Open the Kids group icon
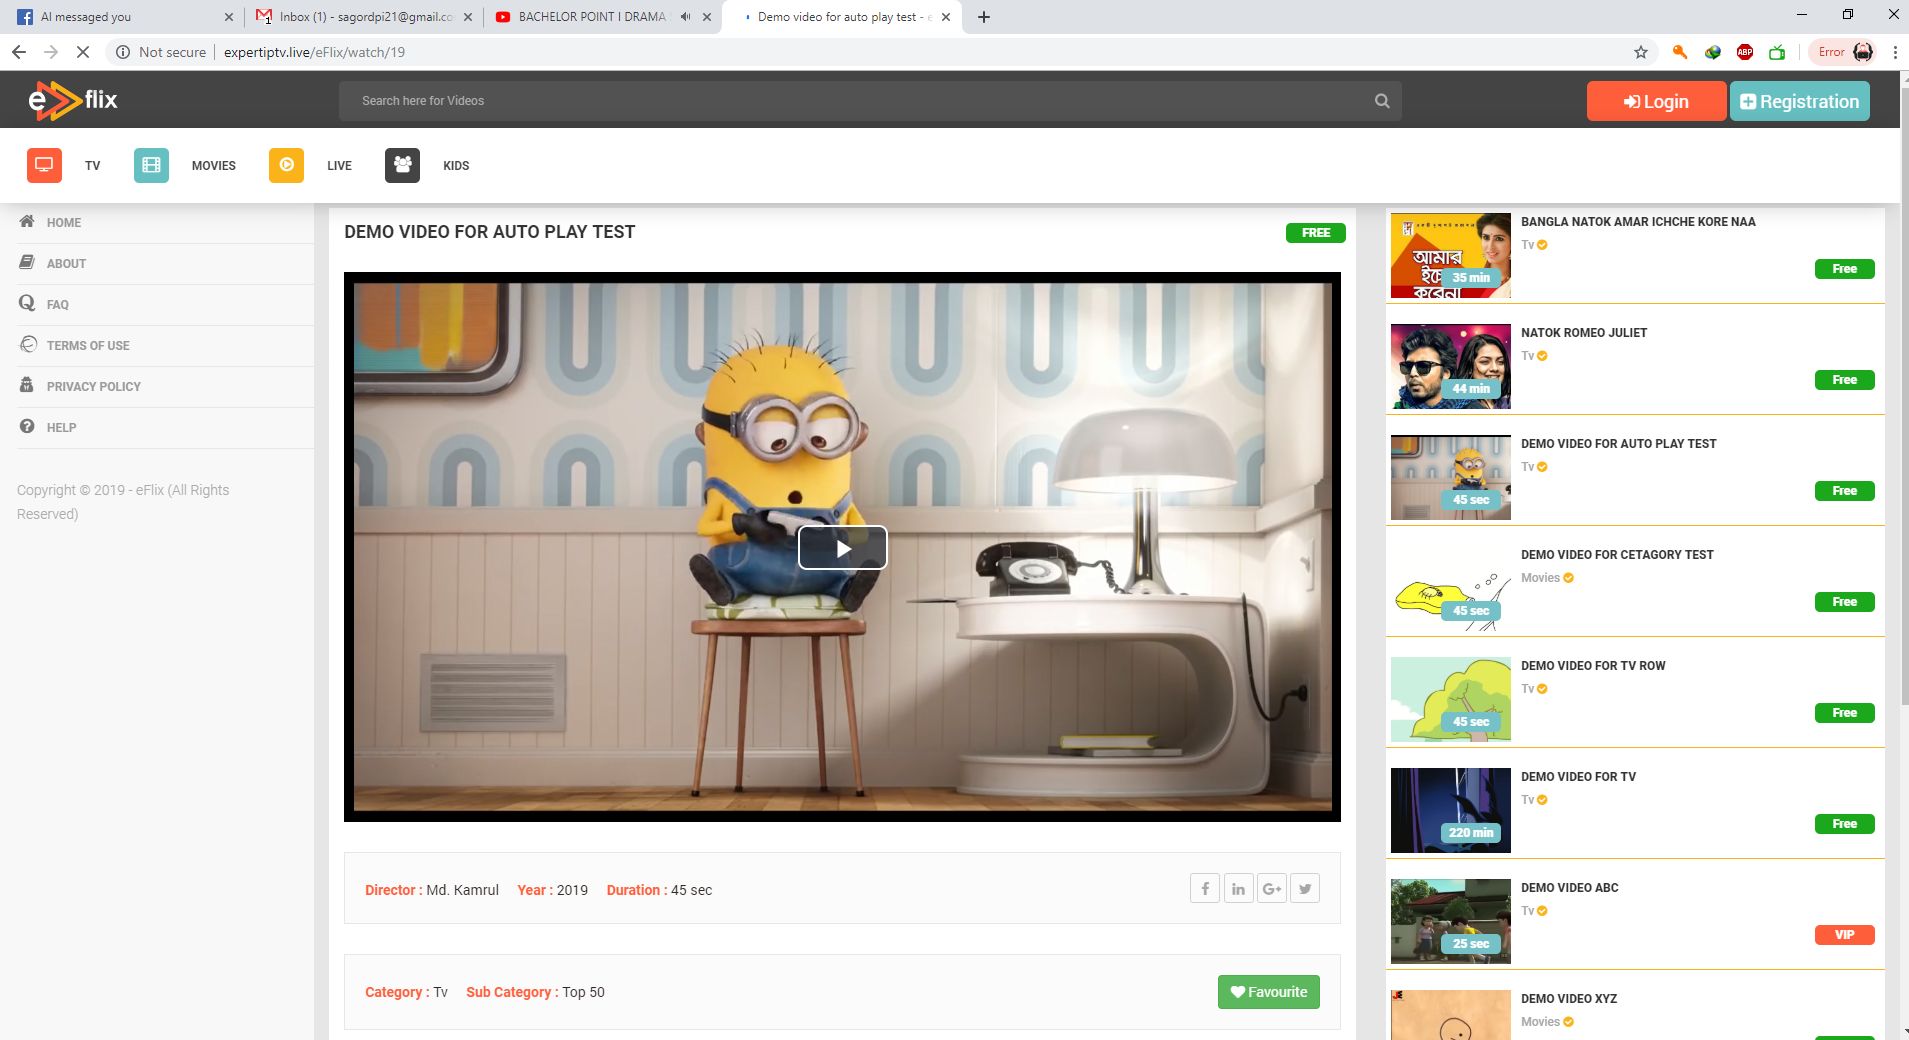The width and height of the screenshot is (1909, 1040). (402, 165)
